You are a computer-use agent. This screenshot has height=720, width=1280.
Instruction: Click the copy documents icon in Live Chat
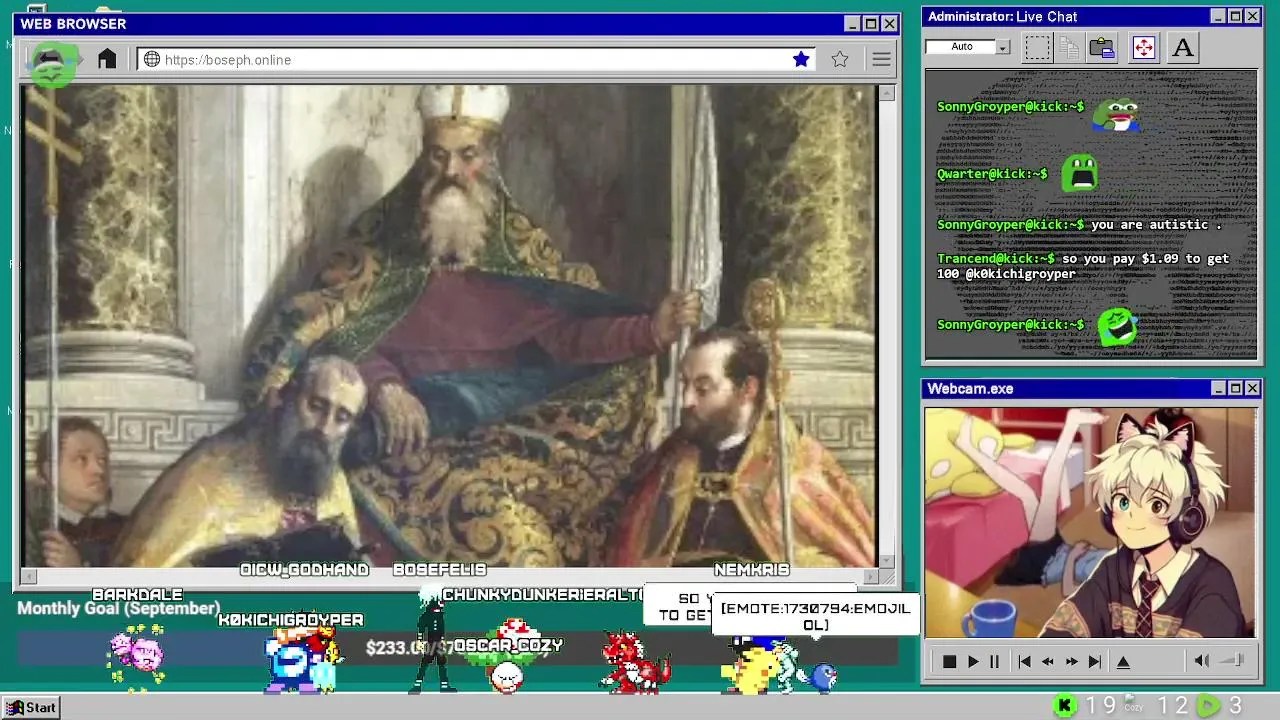coord(1069,47)
